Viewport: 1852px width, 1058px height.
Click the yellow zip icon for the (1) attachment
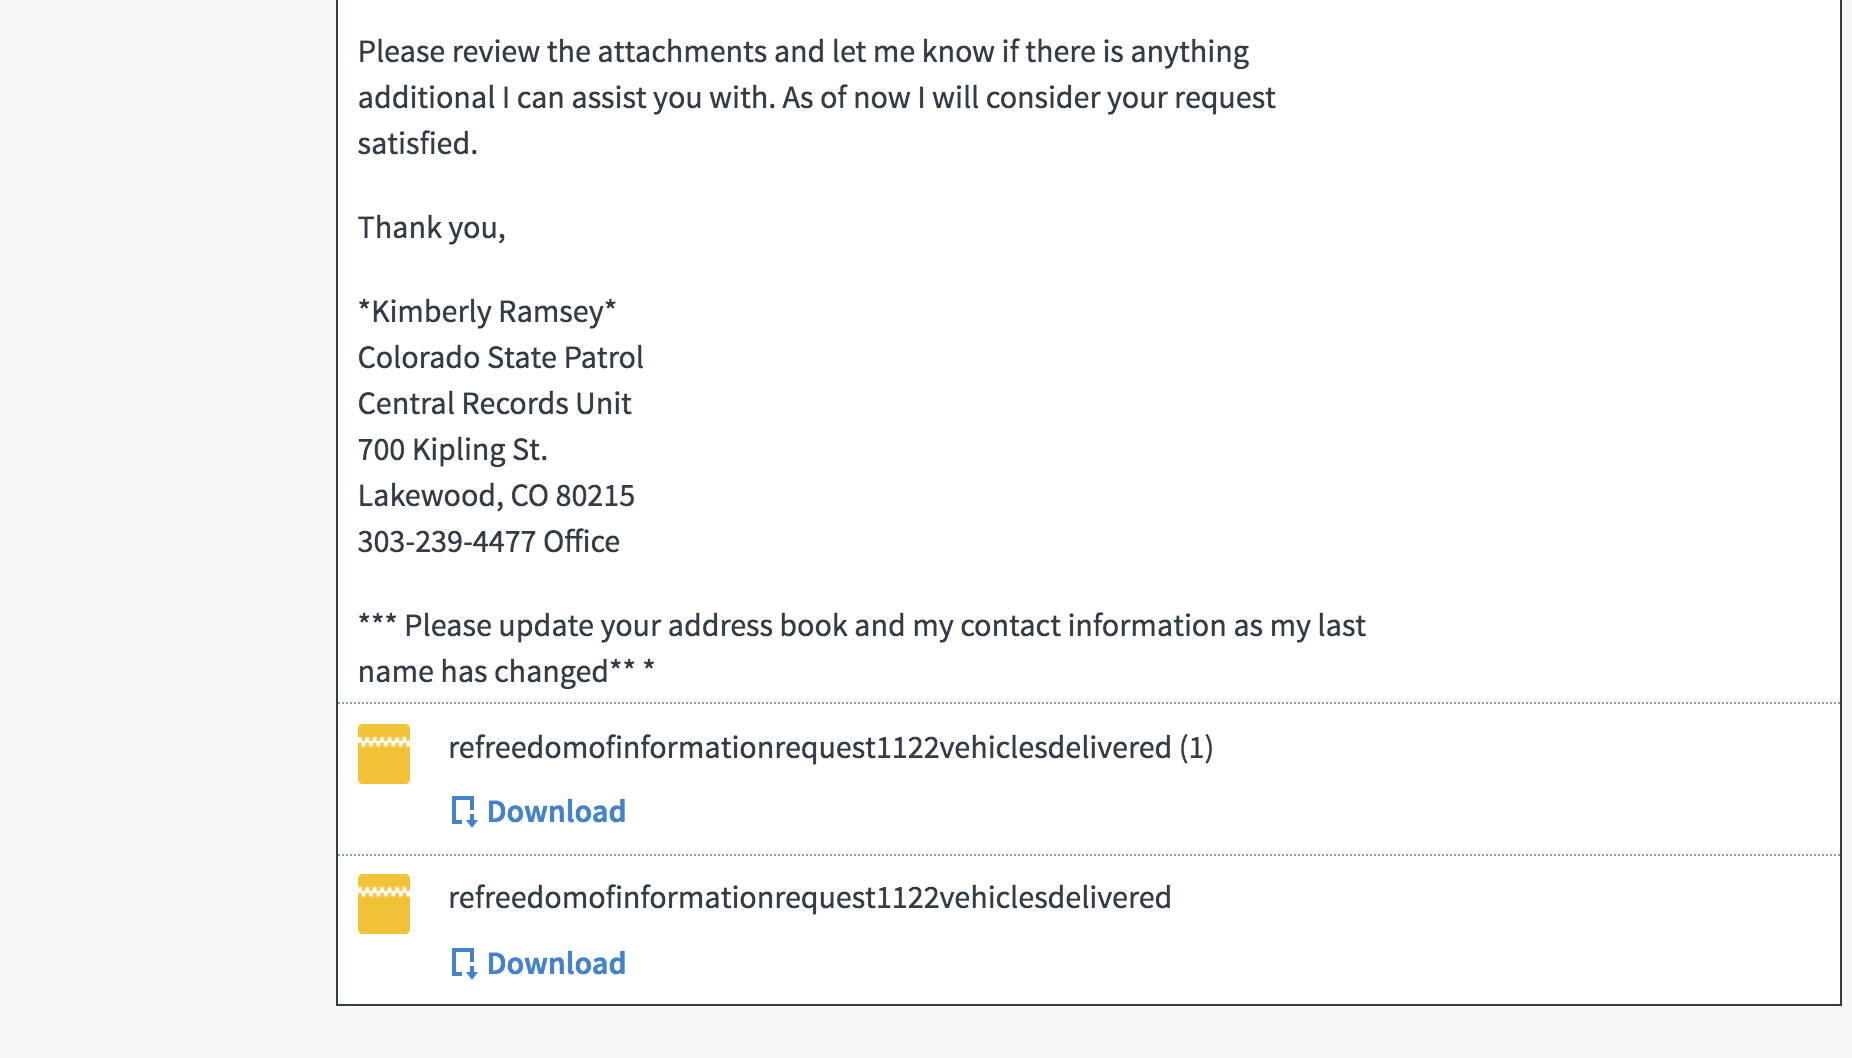[384, 754]
